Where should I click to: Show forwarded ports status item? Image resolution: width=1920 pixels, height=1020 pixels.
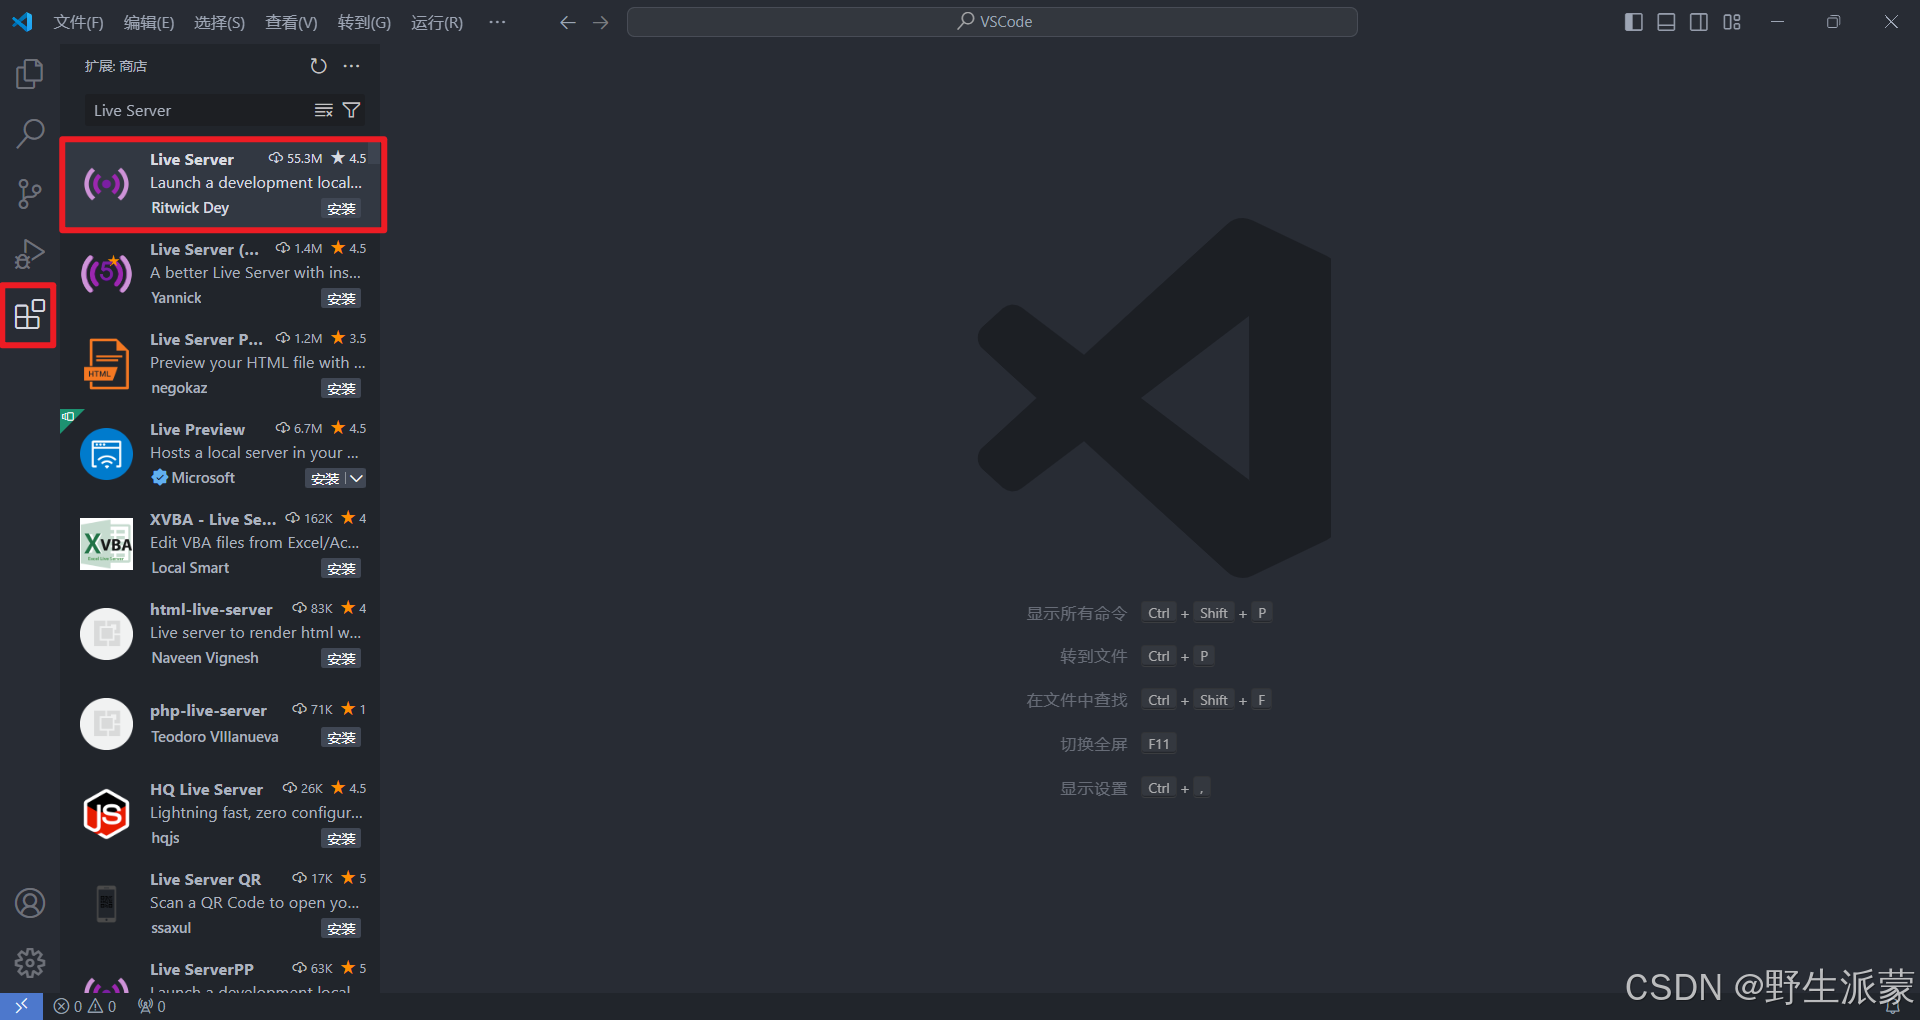pos(152,1006)
